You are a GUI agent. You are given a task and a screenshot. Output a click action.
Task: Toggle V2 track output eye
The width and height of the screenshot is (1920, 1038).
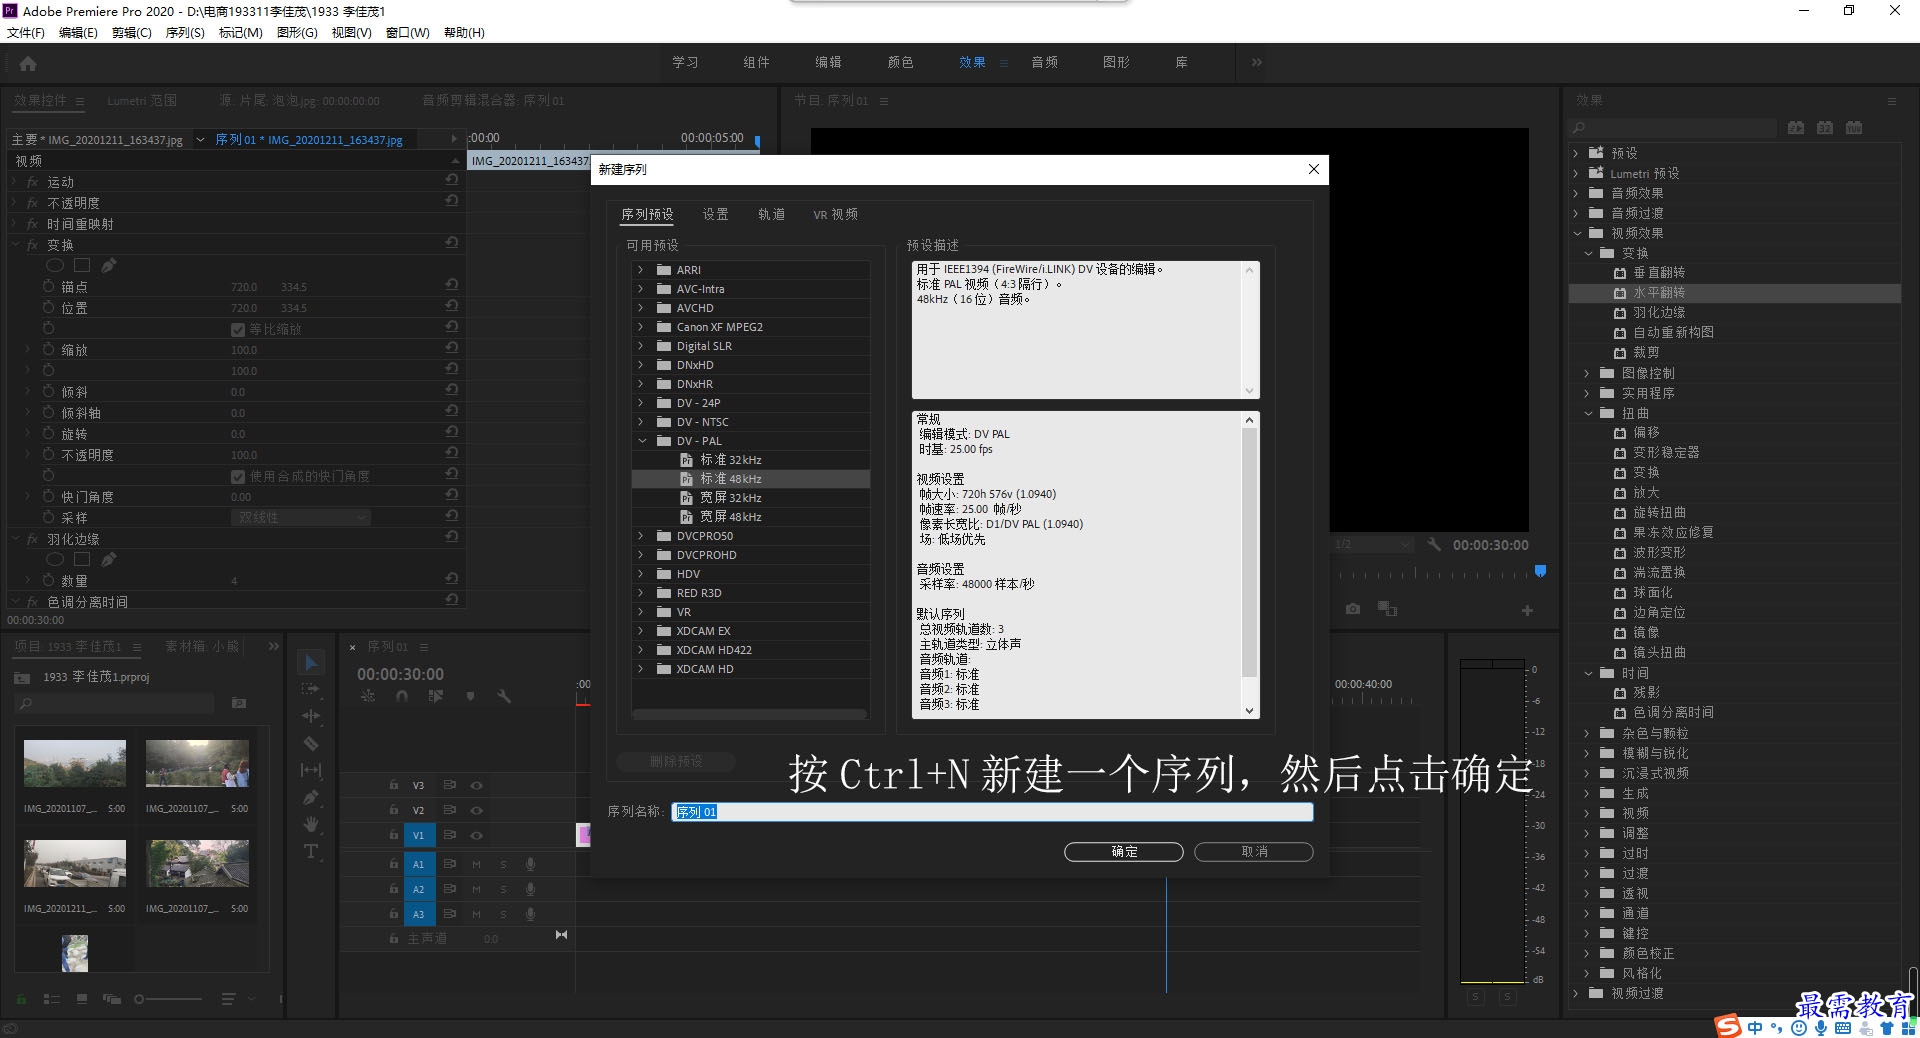coord(477,810)
